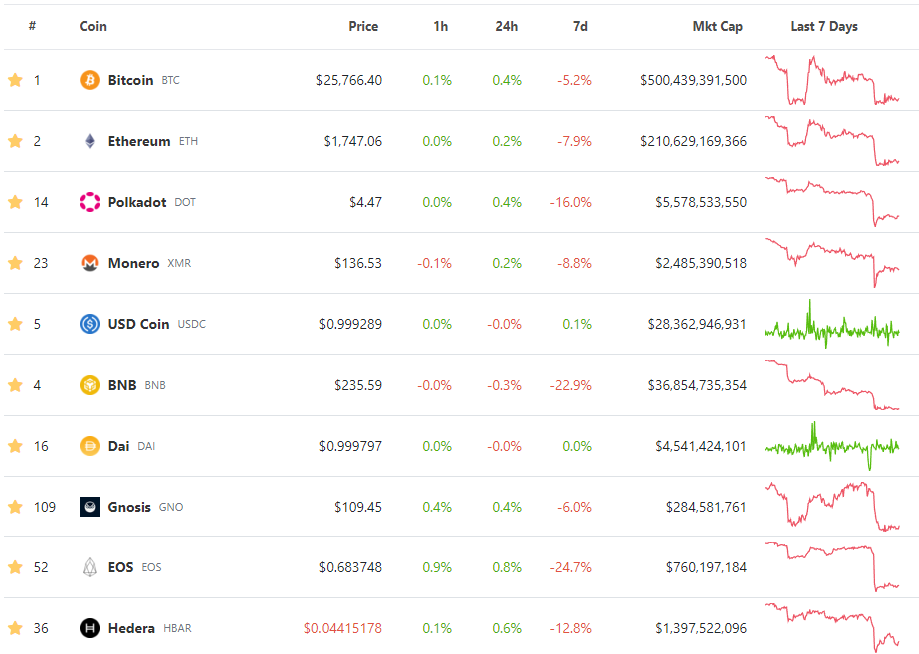This screenshot has height=654, width=919.
Task: Open the Bitcoin coin page link
Action: pos(130,80)
